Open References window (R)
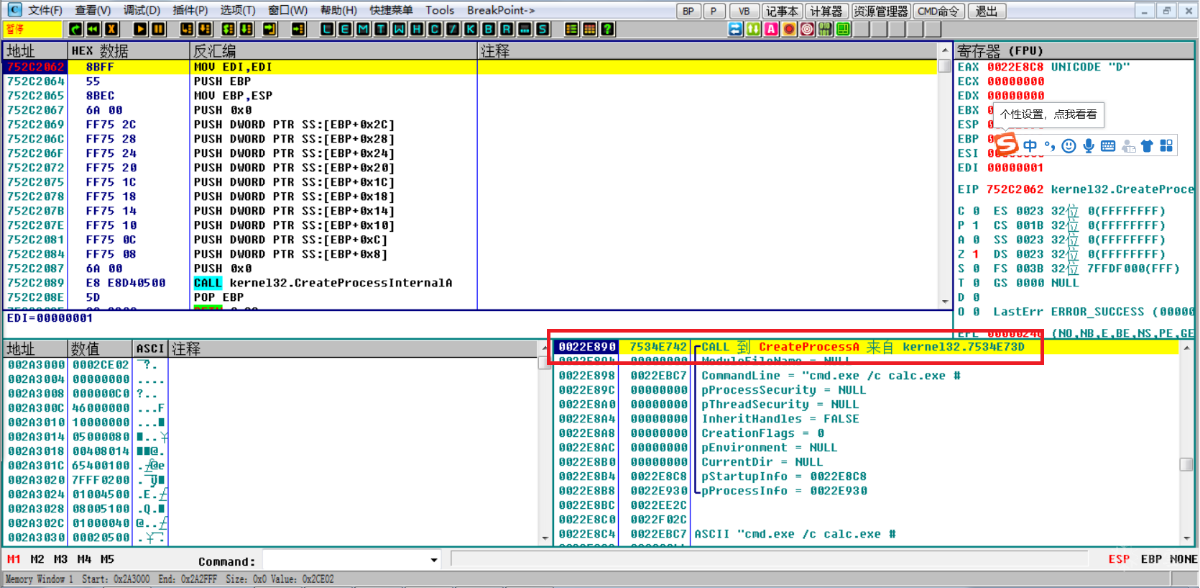Screen dimensions: 1200x588 [x=506, y=29]
